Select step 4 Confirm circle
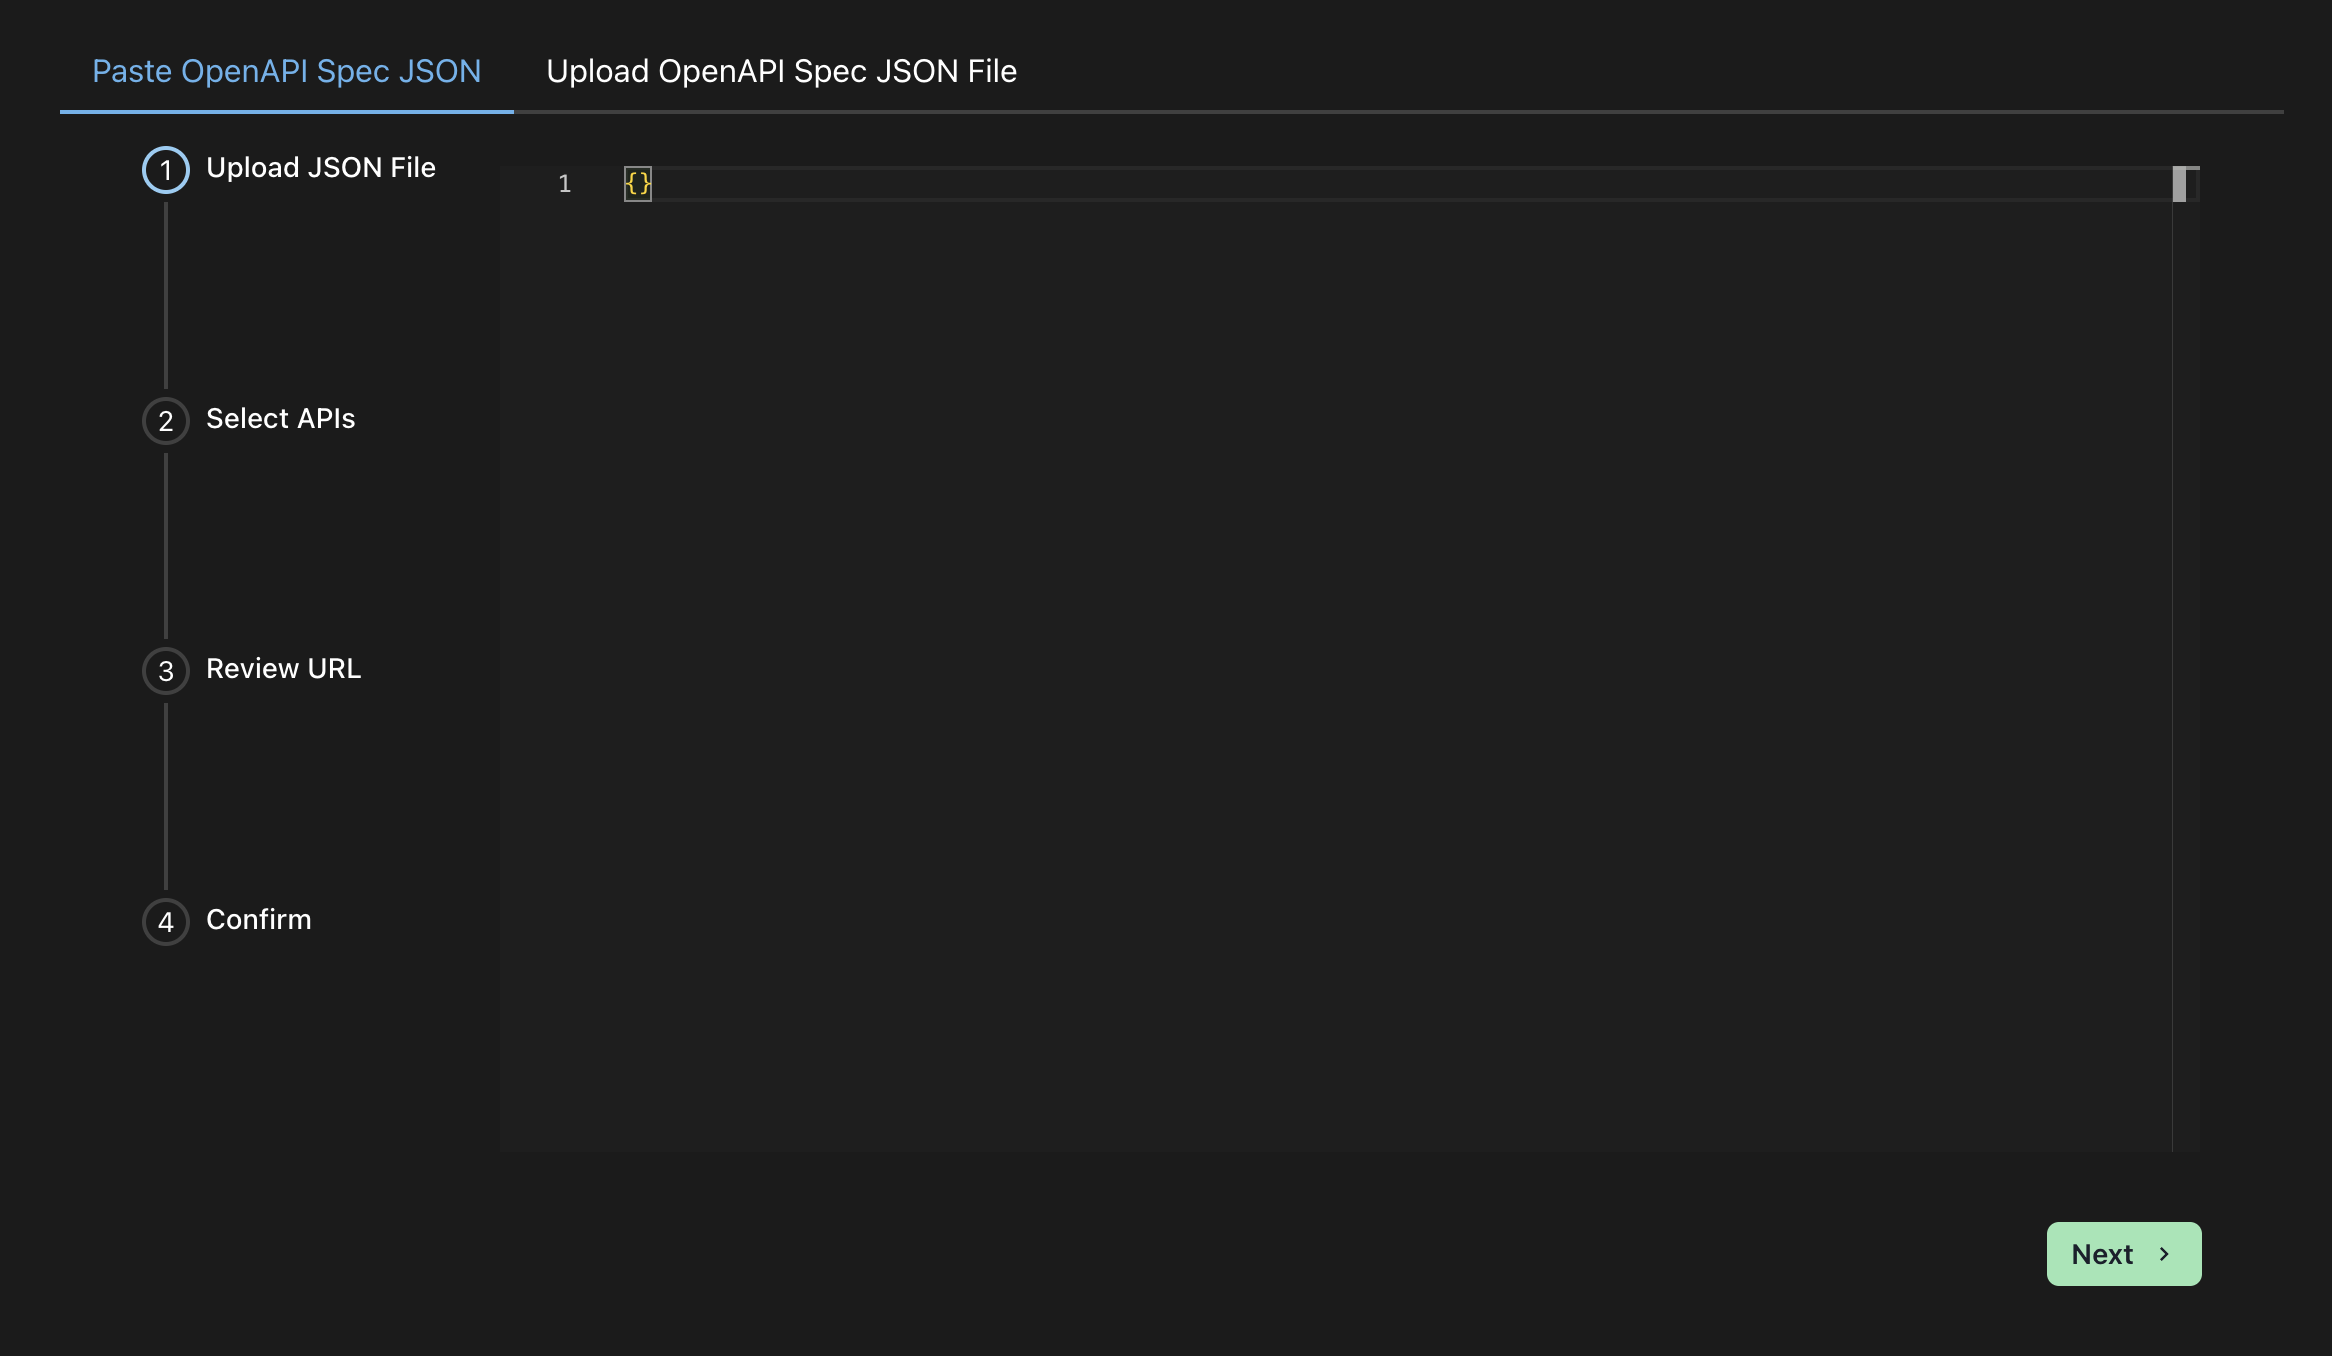The height and width of the screenshot is (1356, 2332). tap(166, 922)
